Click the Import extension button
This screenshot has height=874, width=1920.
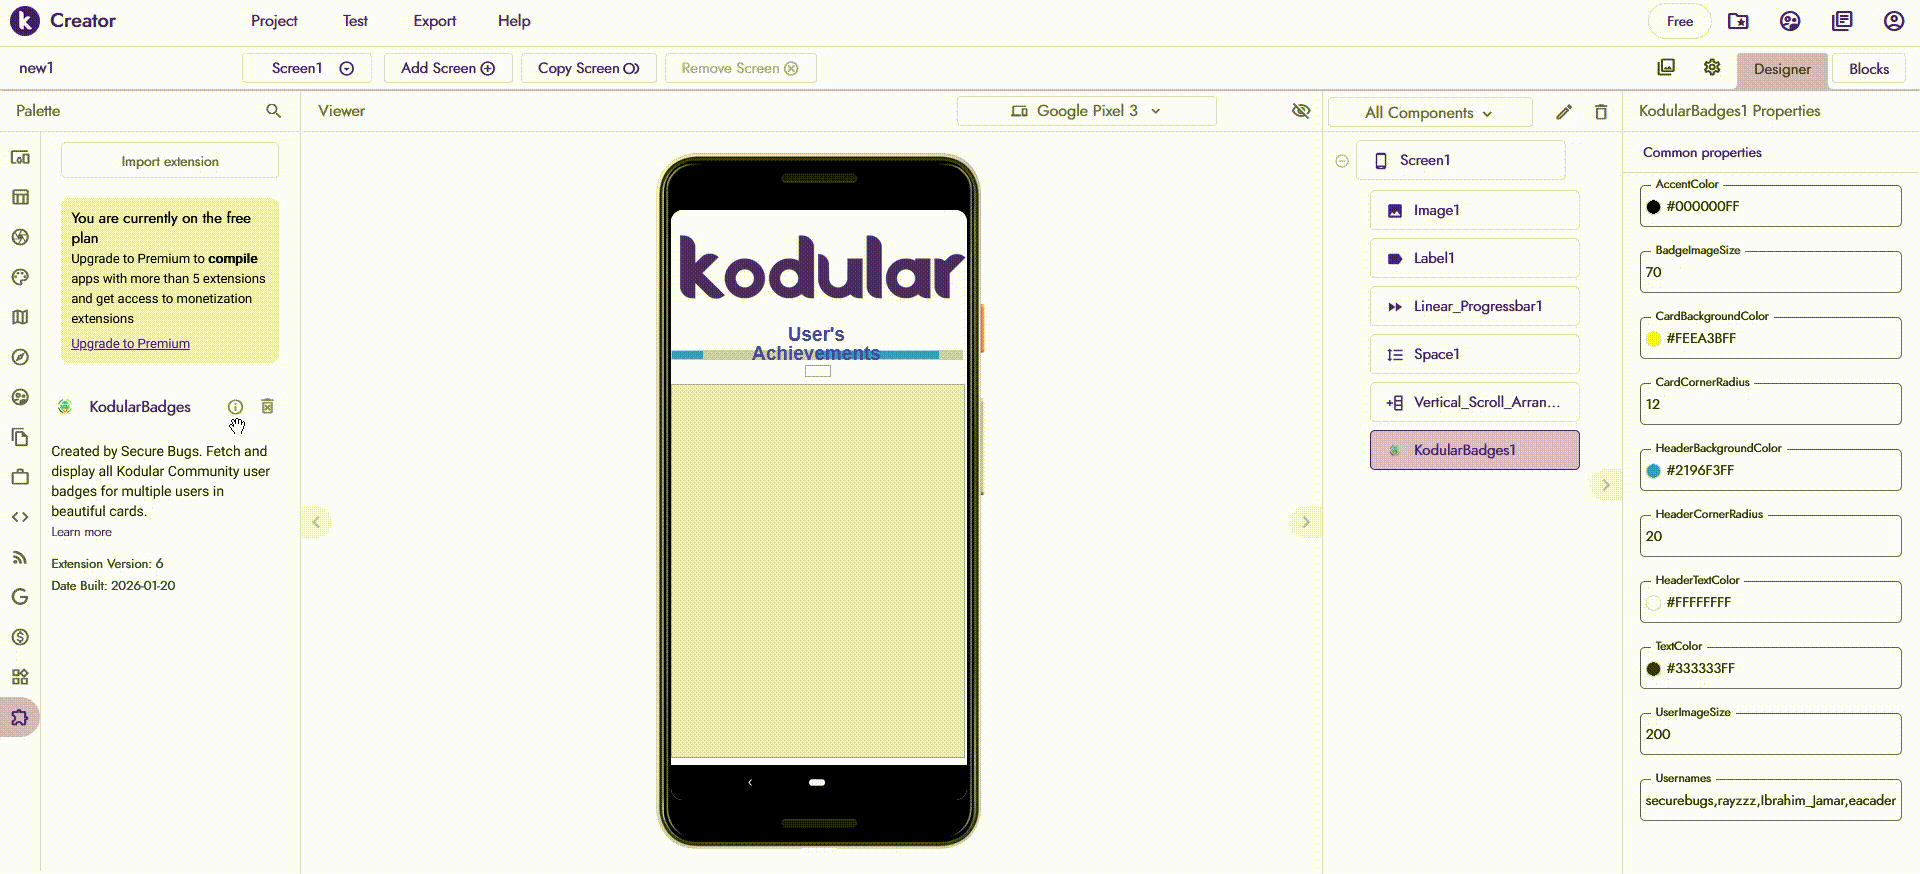(170, 161)
